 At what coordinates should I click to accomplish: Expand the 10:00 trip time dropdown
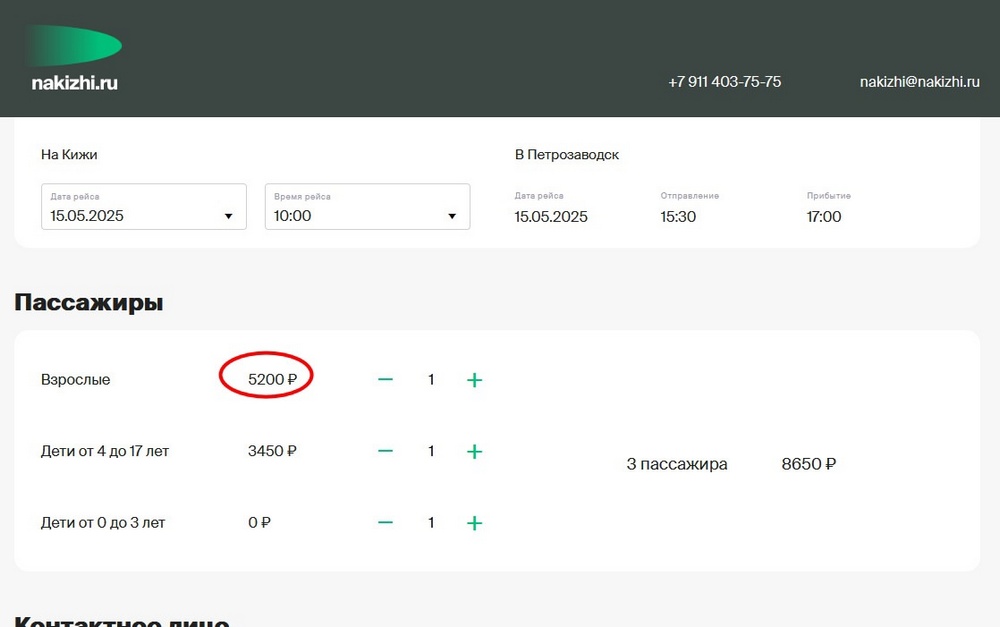pos(367,207)
